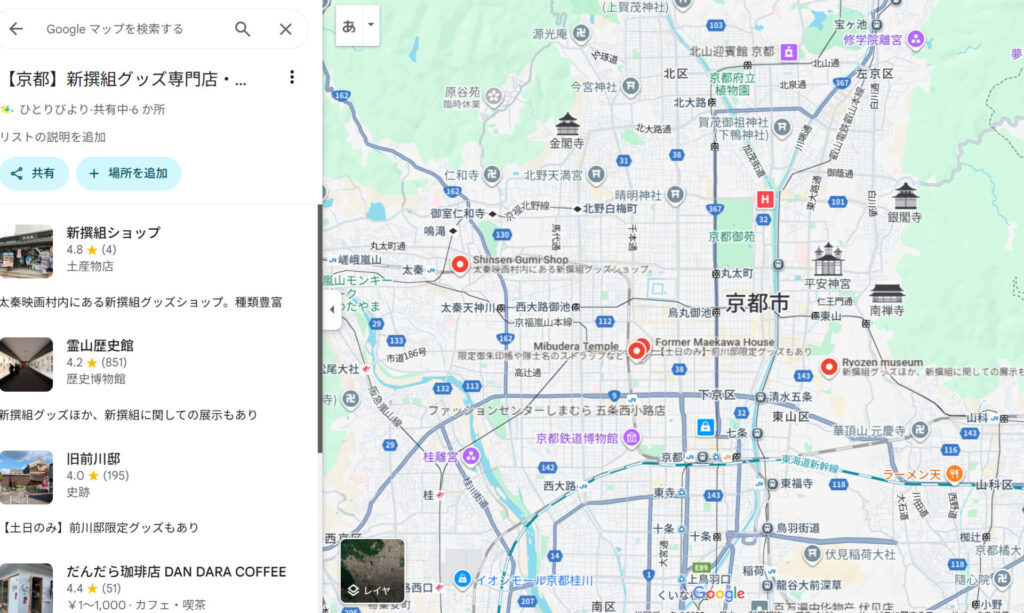Click the ラーメン天 restaurant marker
This screenshot has height=613, width=1024.
tap(954, 474)
